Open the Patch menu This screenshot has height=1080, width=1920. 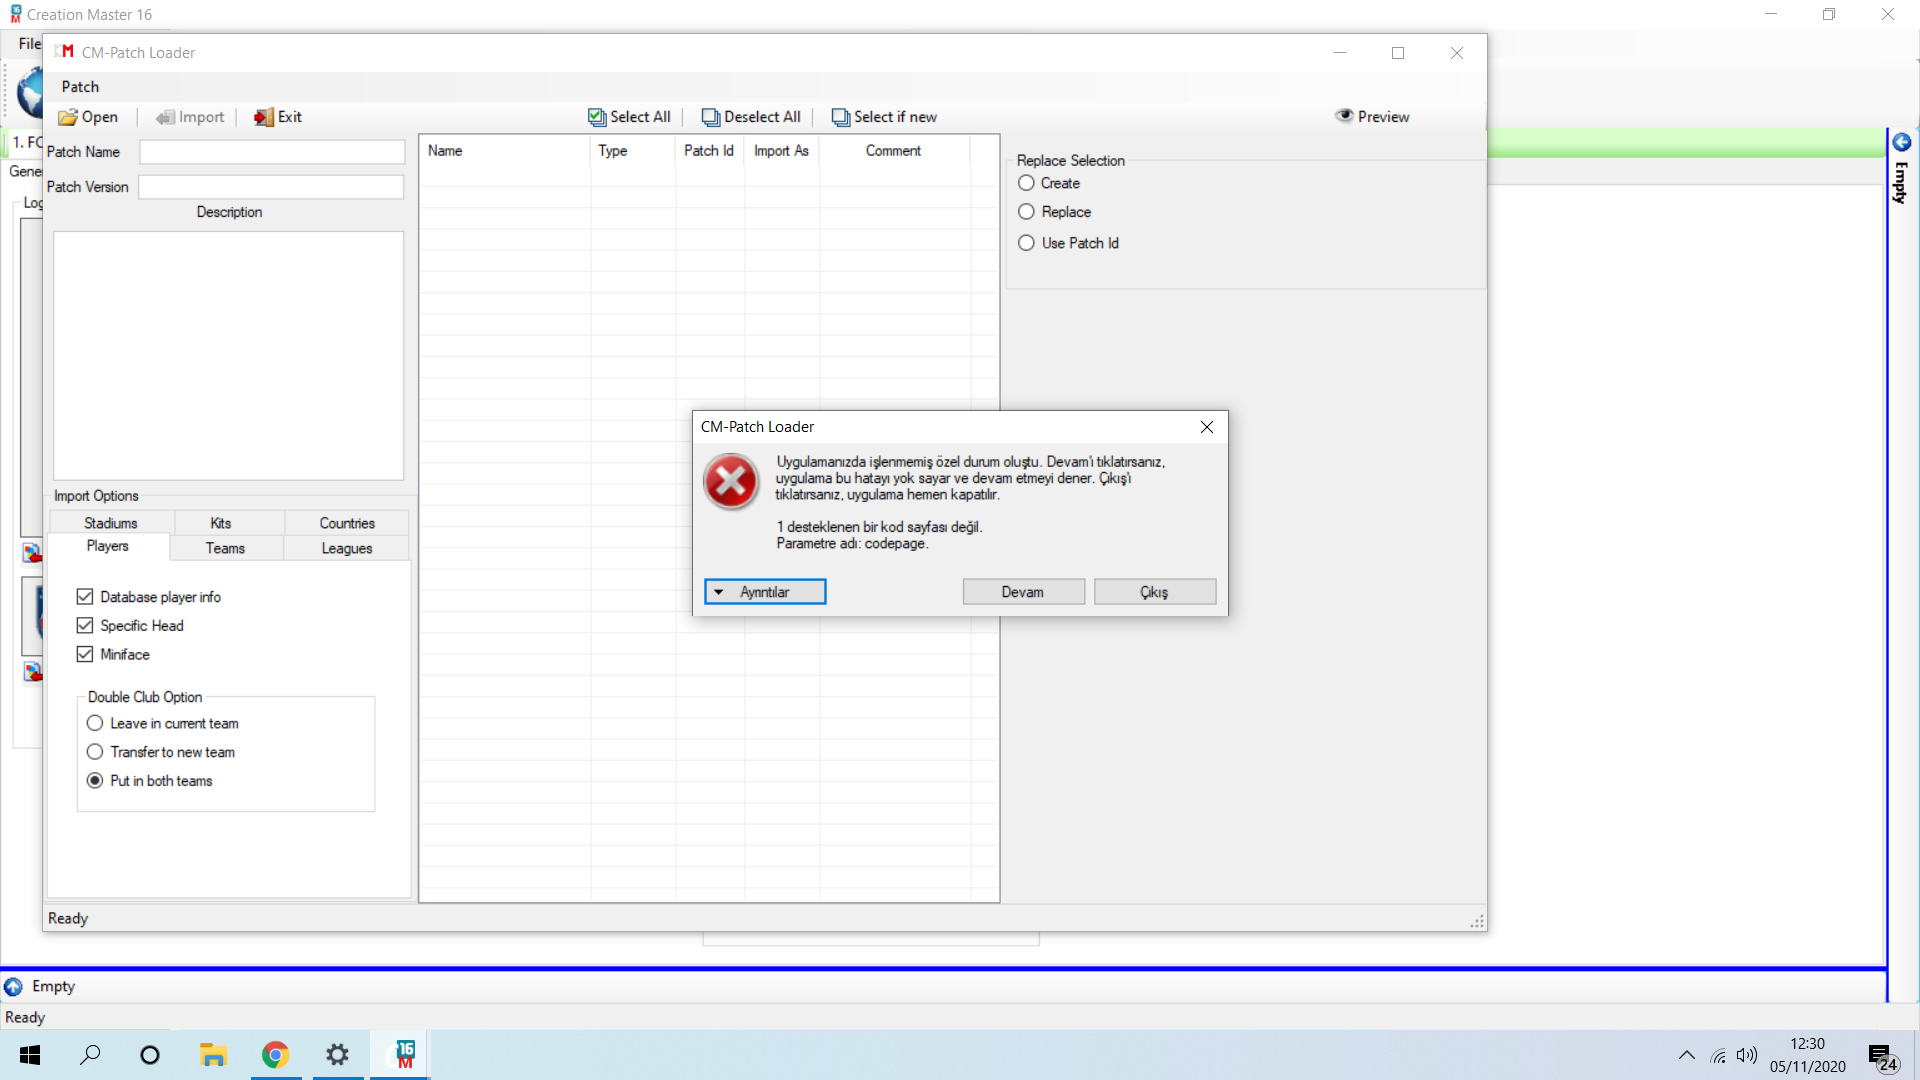coord(80,87)
